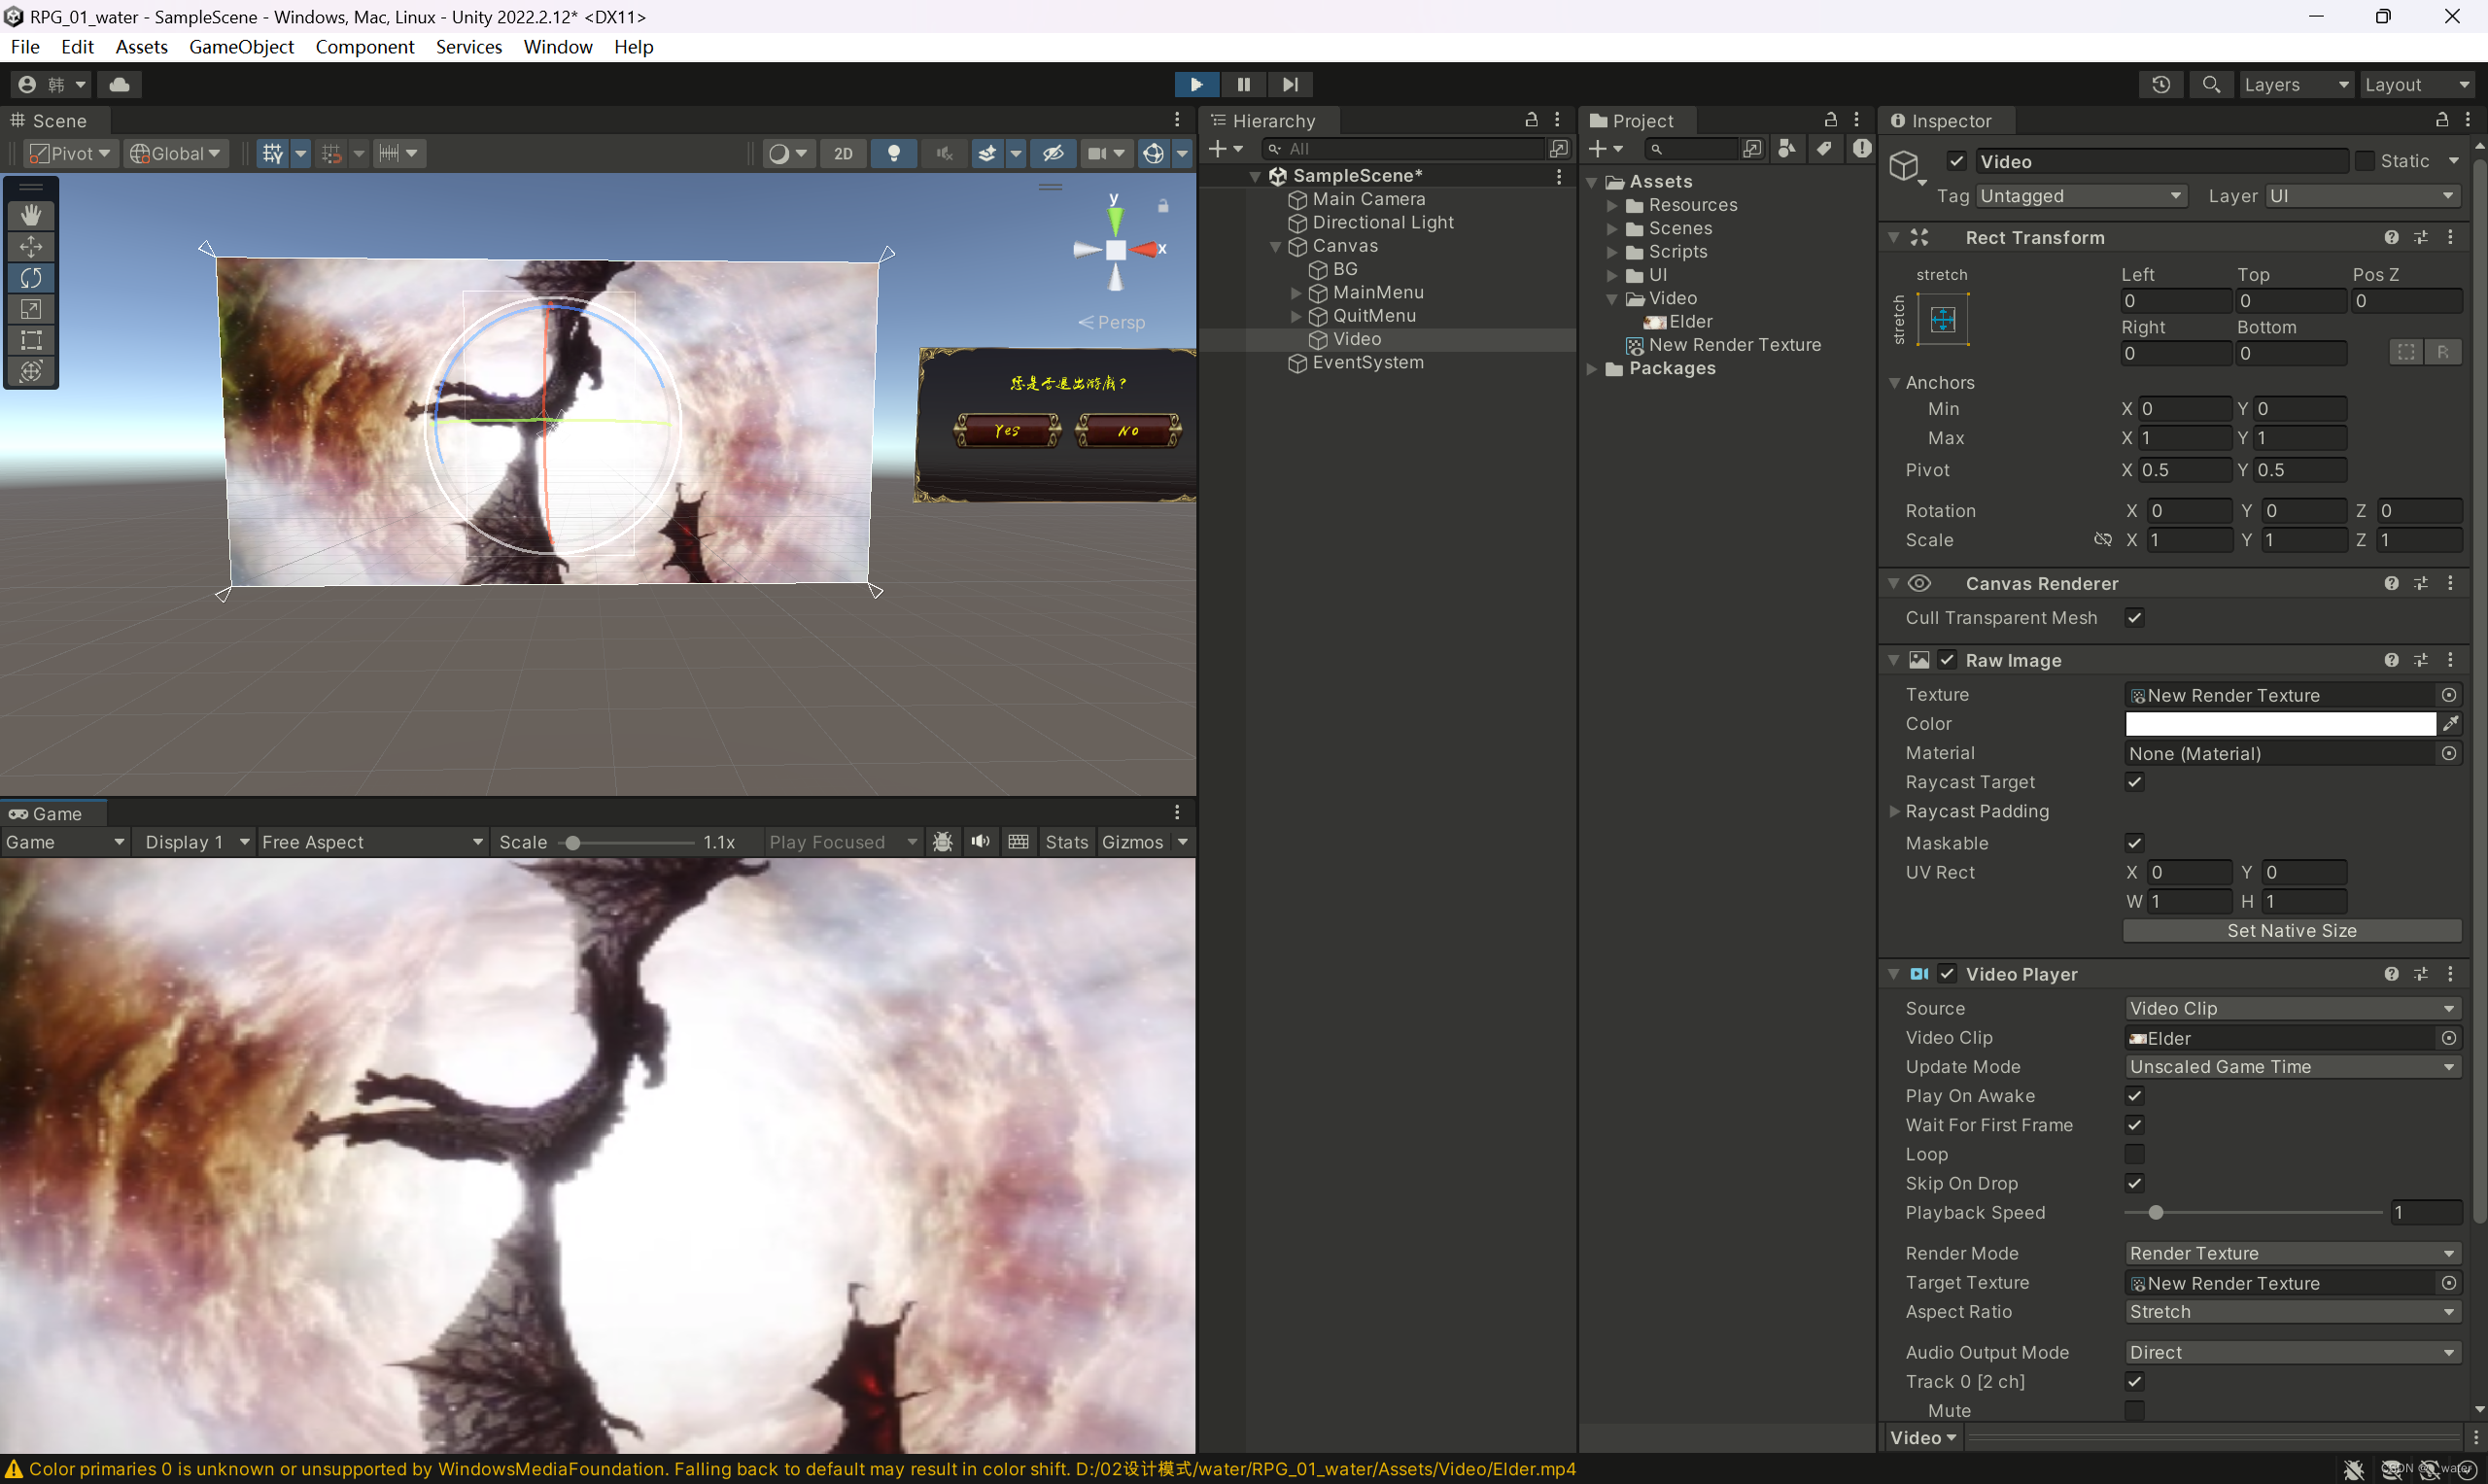Screen dimensions: 2488x1484
Task: Toggle the Static checkbox
Action: [x=2365, y=161]
